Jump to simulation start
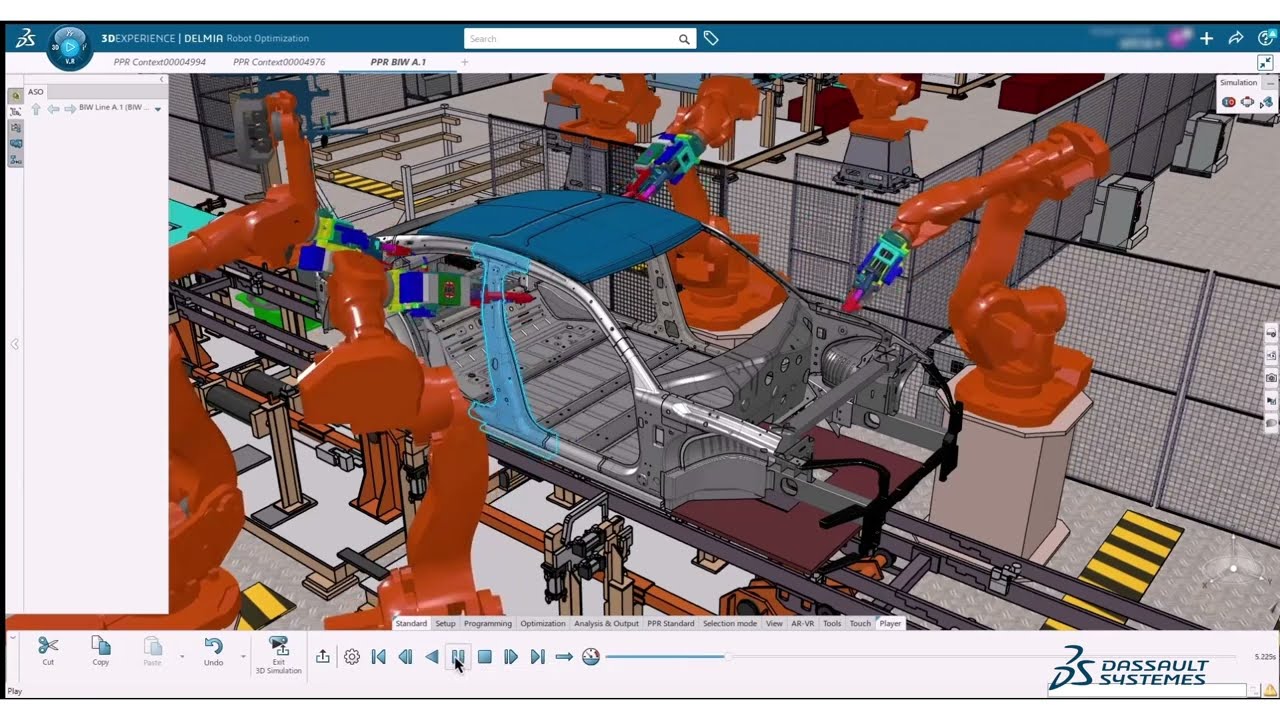The width and height of the screenshot is (1280, 720). pyautogui.click(x=378, y=657)
